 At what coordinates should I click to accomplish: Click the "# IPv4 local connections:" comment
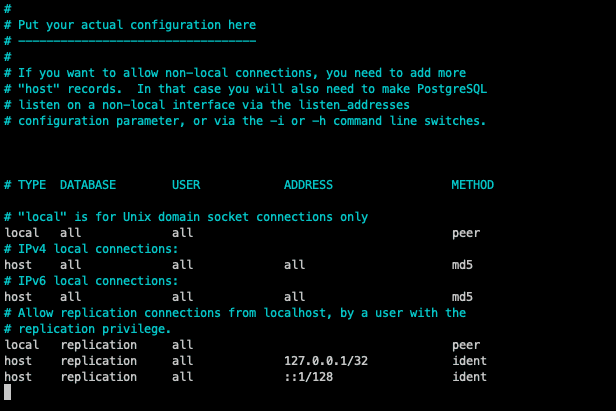91,249
